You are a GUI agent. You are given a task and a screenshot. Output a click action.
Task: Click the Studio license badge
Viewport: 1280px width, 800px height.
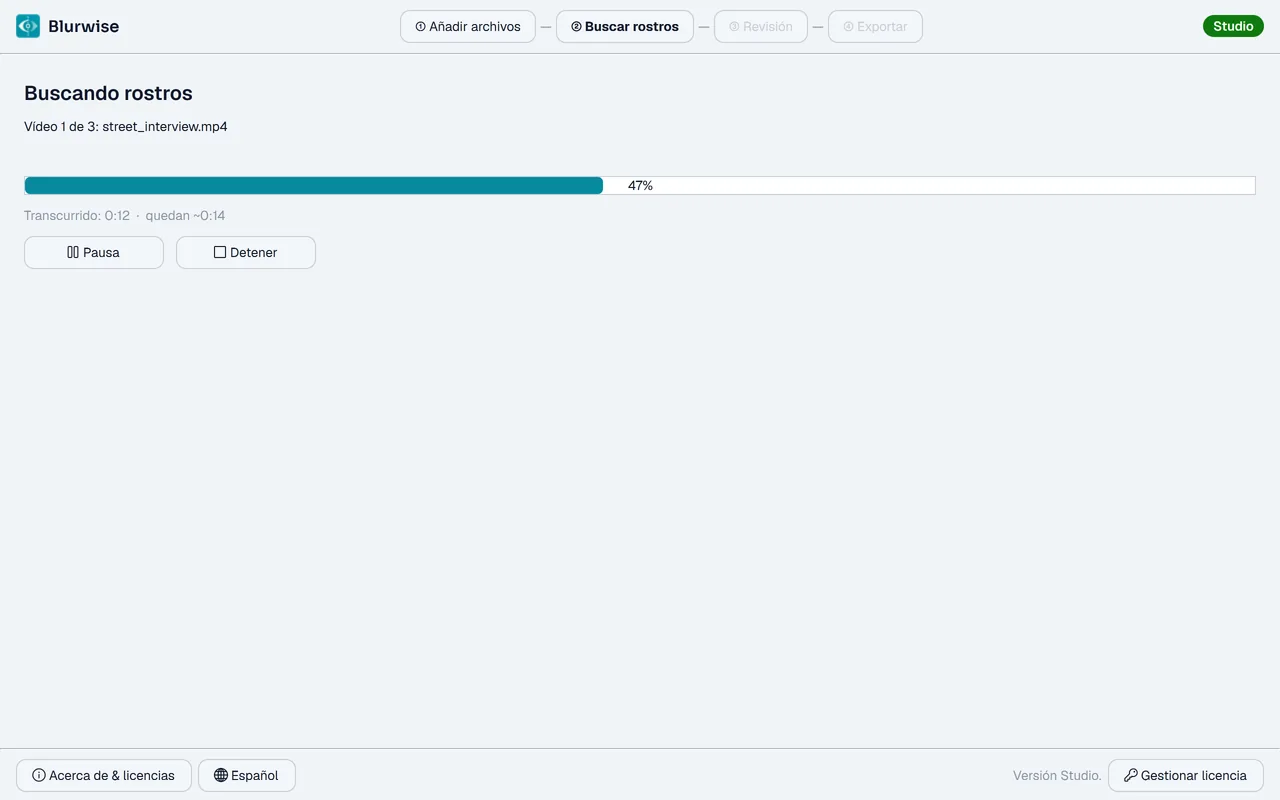1233,26
